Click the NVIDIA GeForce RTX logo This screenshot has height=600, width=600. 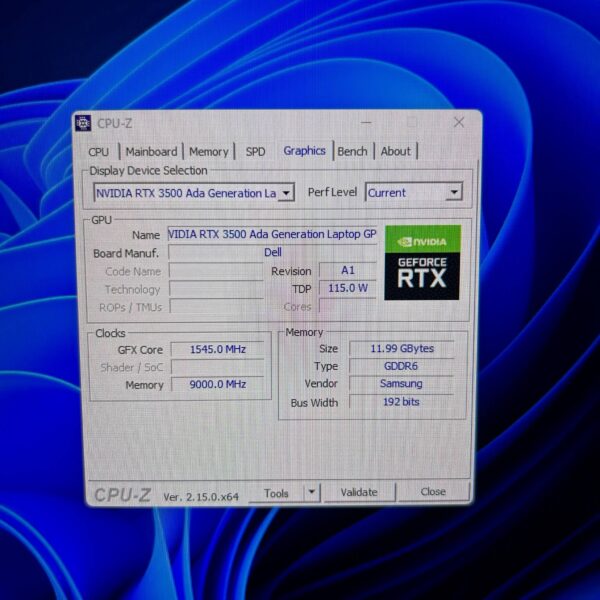click(x=422, y=262)
